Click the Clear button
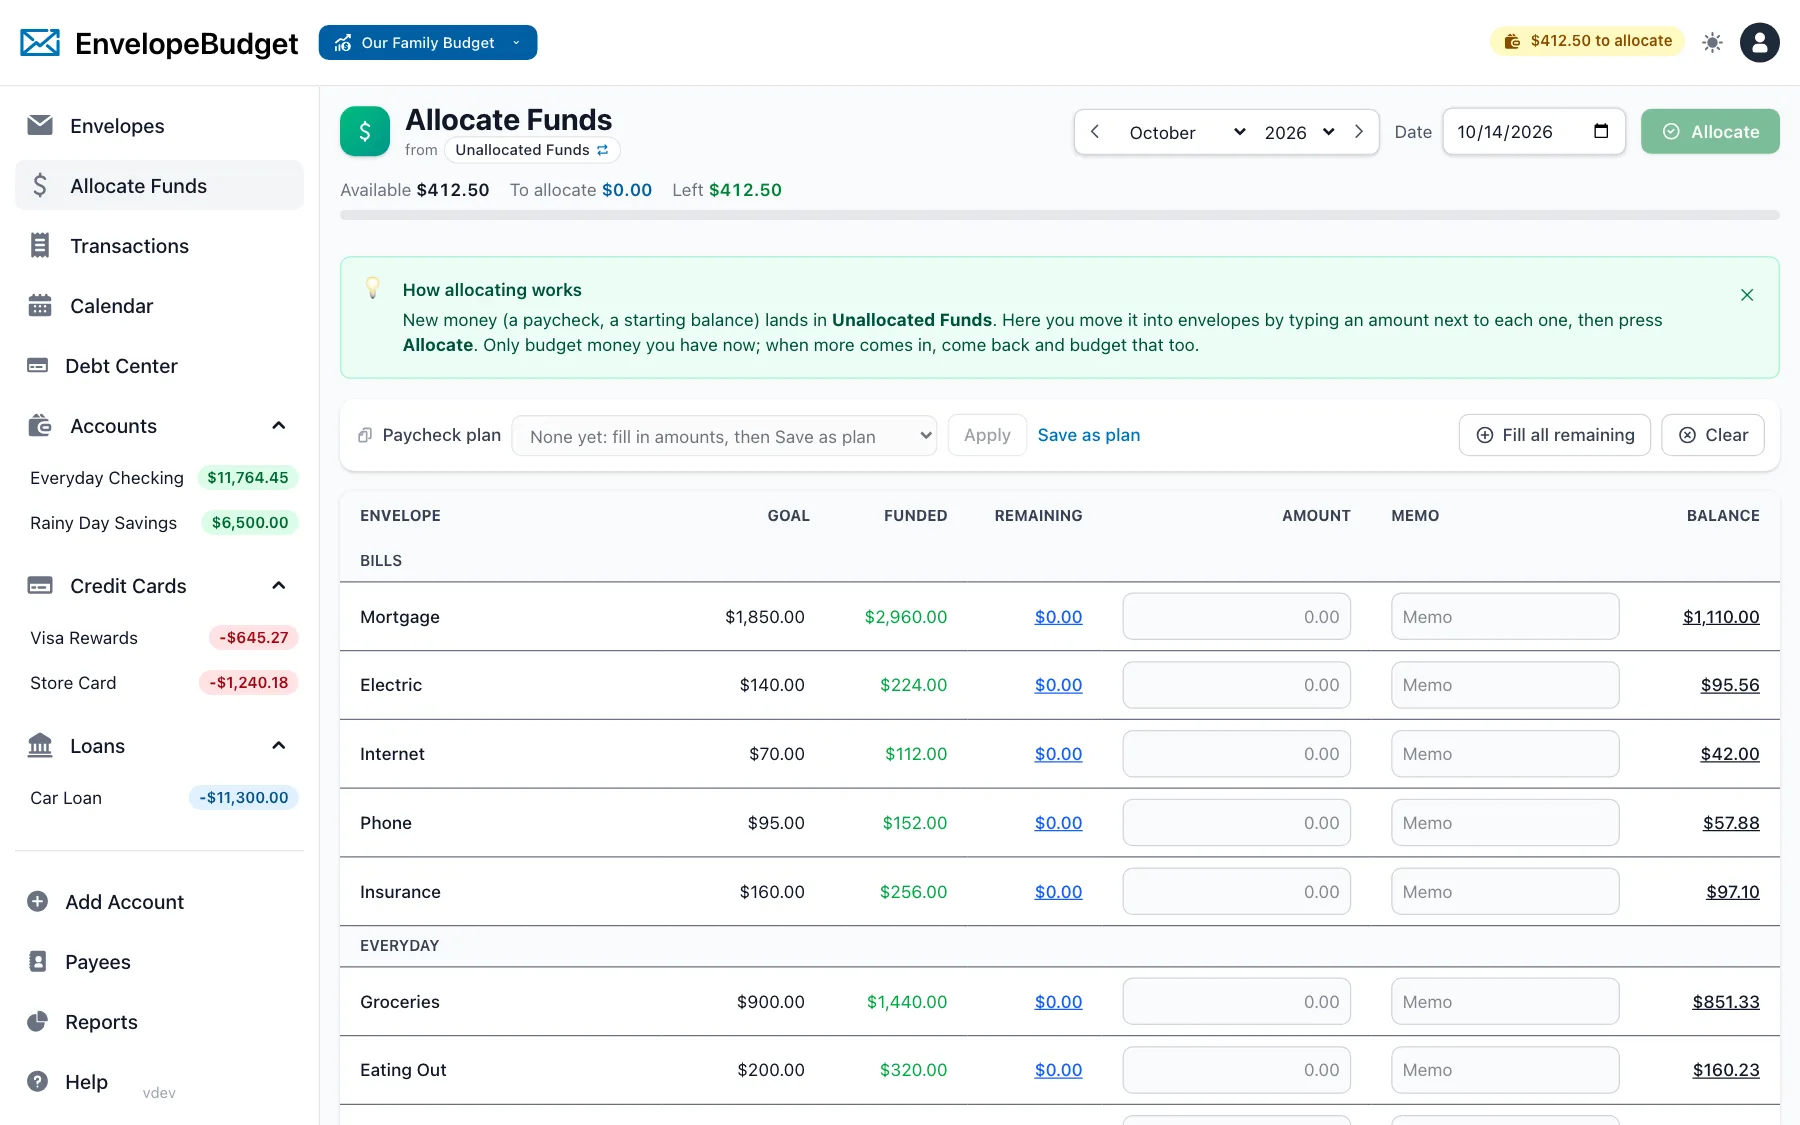 (x=1713, y=435)
